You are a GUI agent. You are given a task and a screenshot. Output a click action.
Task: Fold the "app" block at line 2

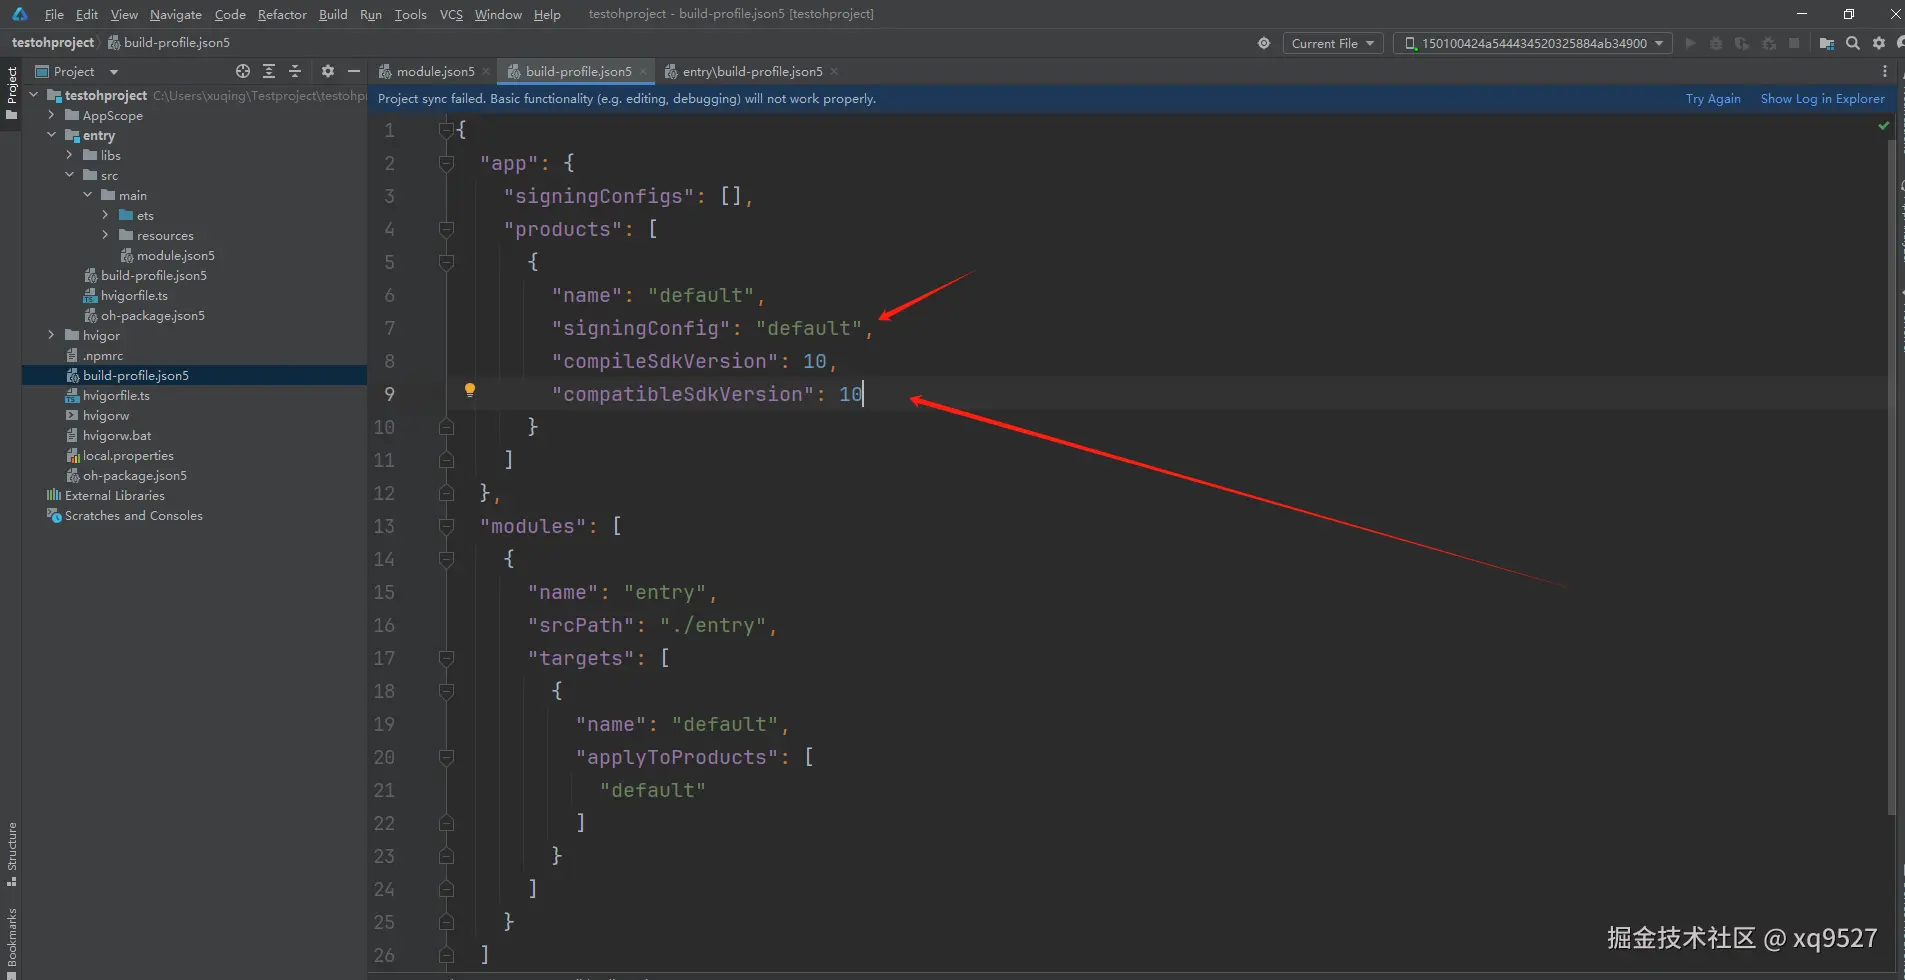[447, 163]
